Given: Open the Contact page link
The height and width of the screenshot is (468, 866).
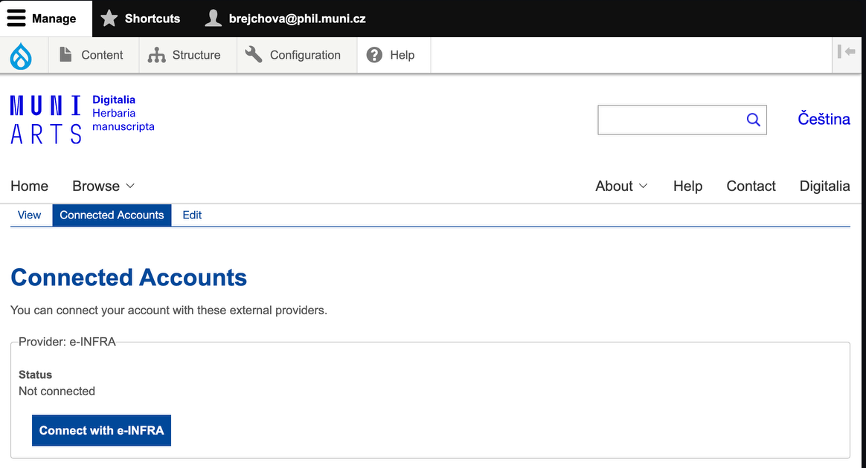Looking at the screenshot, I should (x=750, y=186).
